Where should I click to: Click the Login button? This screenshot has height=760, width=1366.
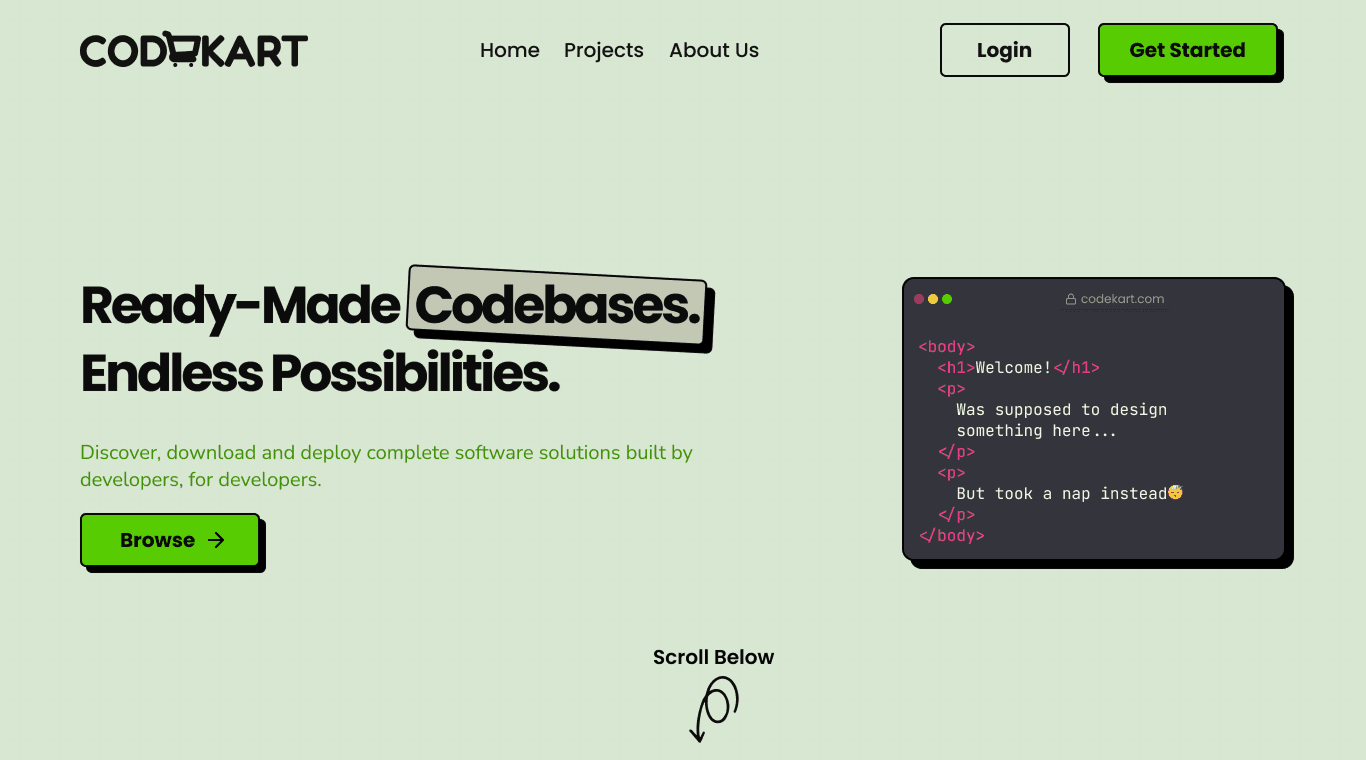click(1005, 50)
